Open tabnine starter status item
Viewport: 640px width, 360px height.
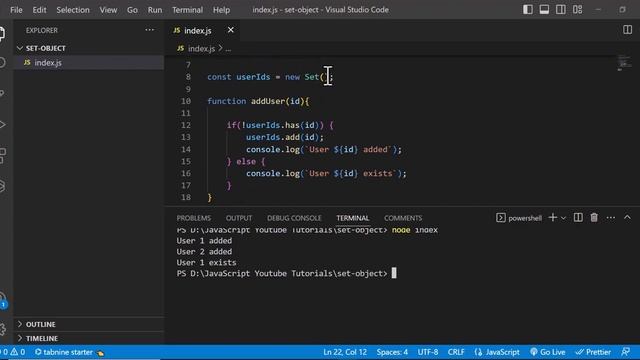click(69, 352)
